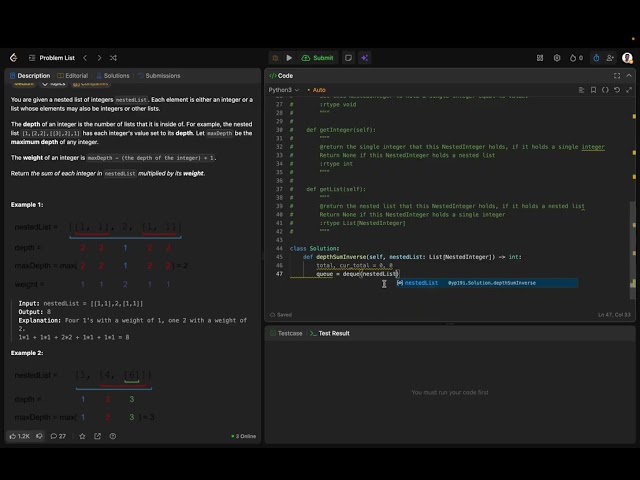Open the layout grid icon
Image resolution: width=640 pixels, height=480 pixels.
point(540,58)
